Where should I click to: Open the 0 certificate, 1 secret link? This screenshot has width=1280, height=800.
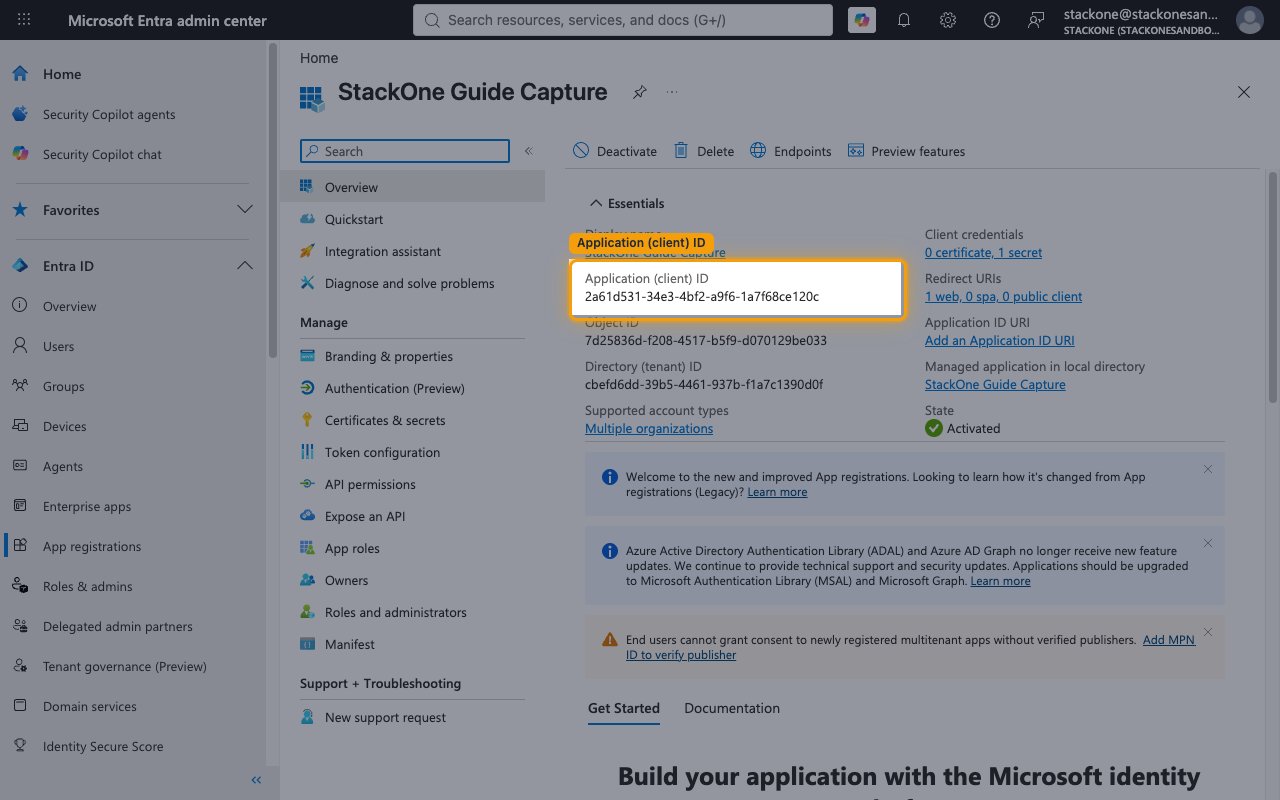[983, 252]
